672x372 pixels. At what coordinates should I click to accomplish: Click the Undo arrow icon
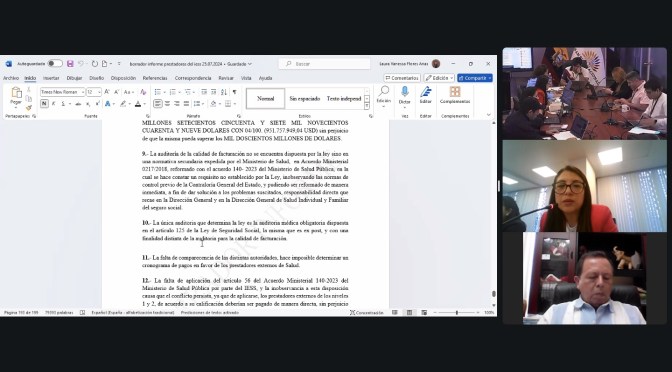81,63
